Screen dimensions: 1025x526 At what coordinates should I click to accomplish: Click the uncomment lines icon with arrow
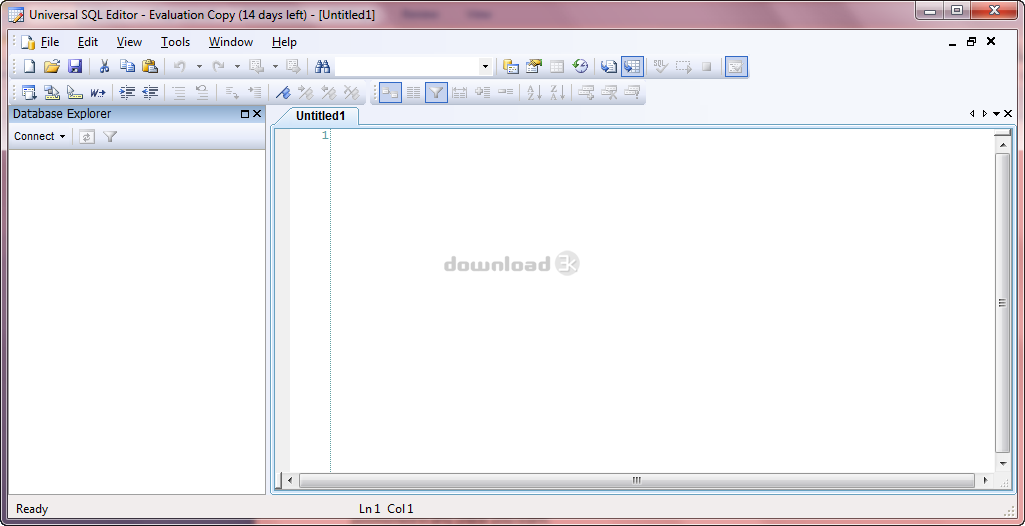point(202,93)
